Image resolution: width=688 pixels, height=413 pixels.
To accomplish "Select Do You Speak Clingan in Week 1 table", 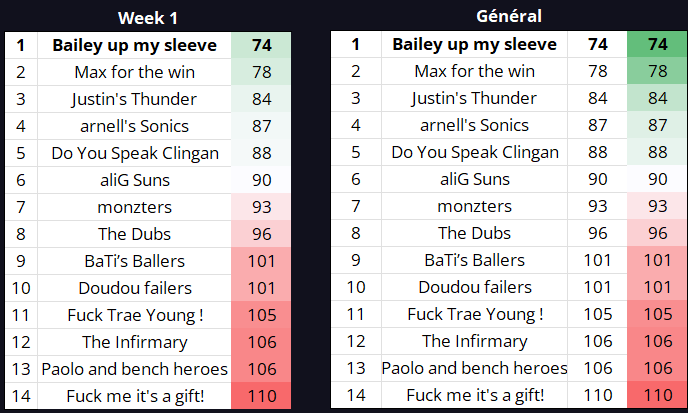I will 134,153.
